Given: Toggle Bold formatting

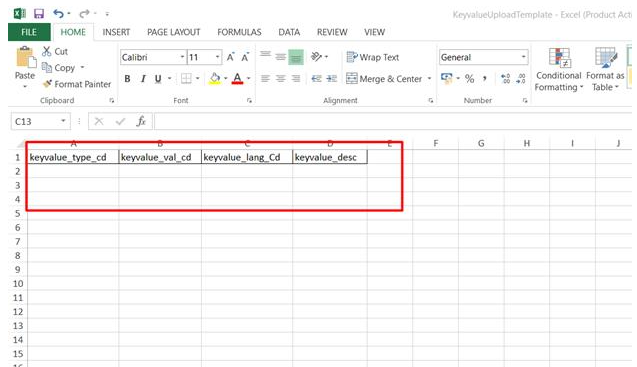Looking at the screenshot, I should tap(128, 78).
